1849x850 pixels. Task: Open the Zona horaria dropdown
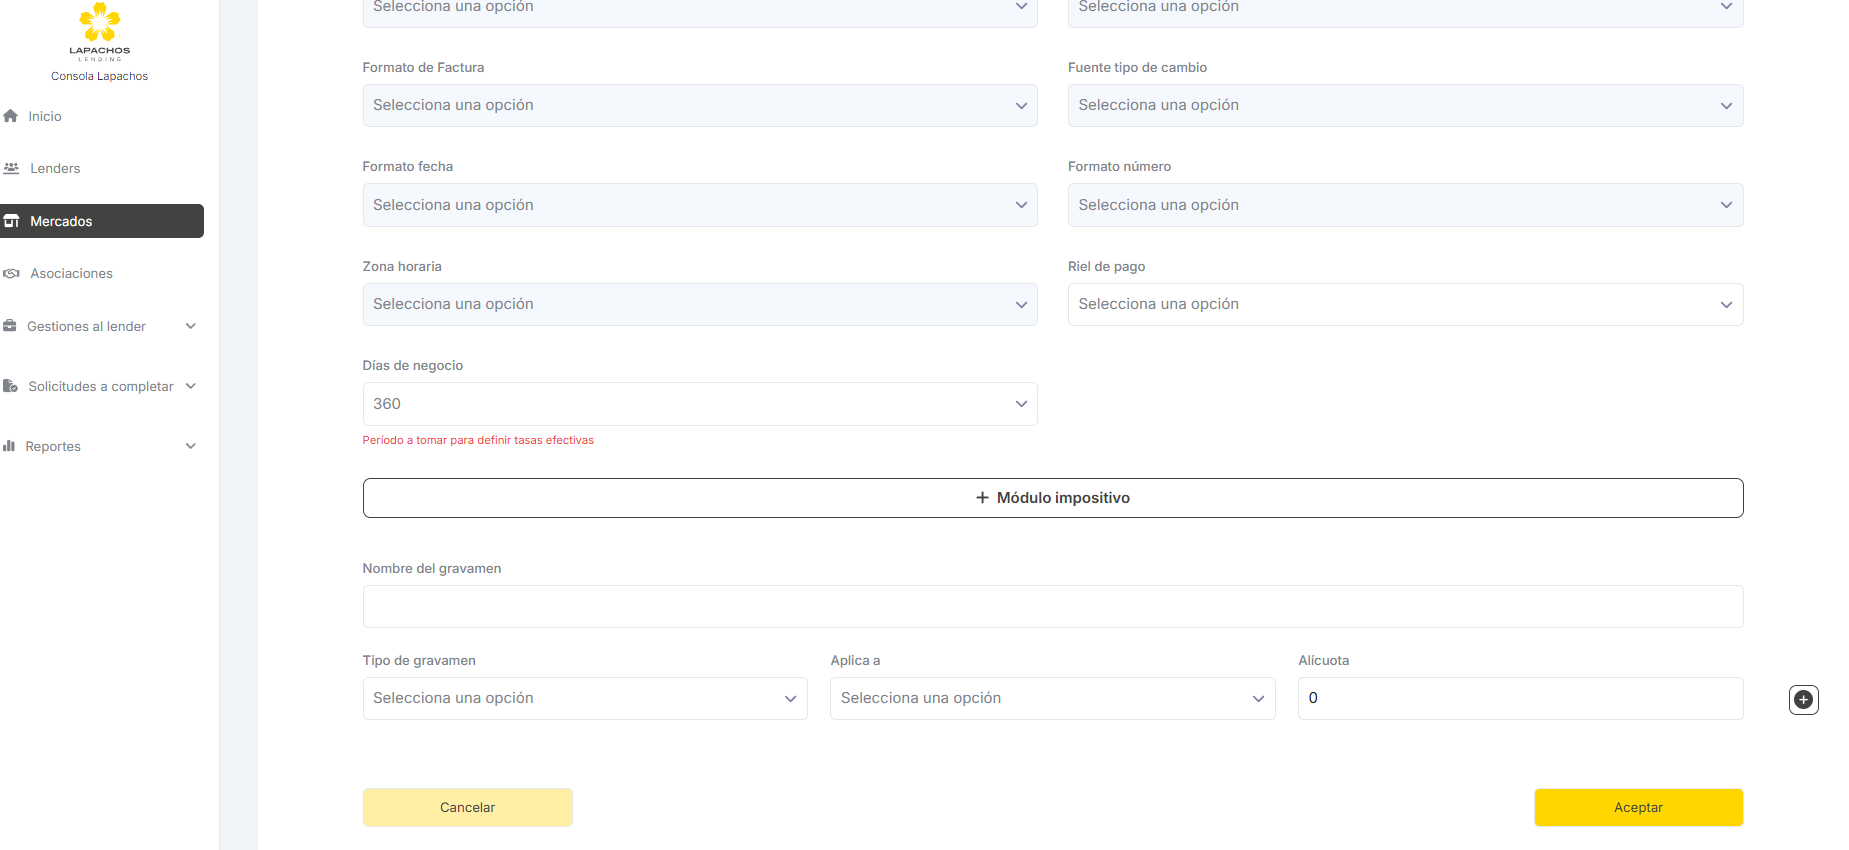pyautogui.click(x=699, y=304)
